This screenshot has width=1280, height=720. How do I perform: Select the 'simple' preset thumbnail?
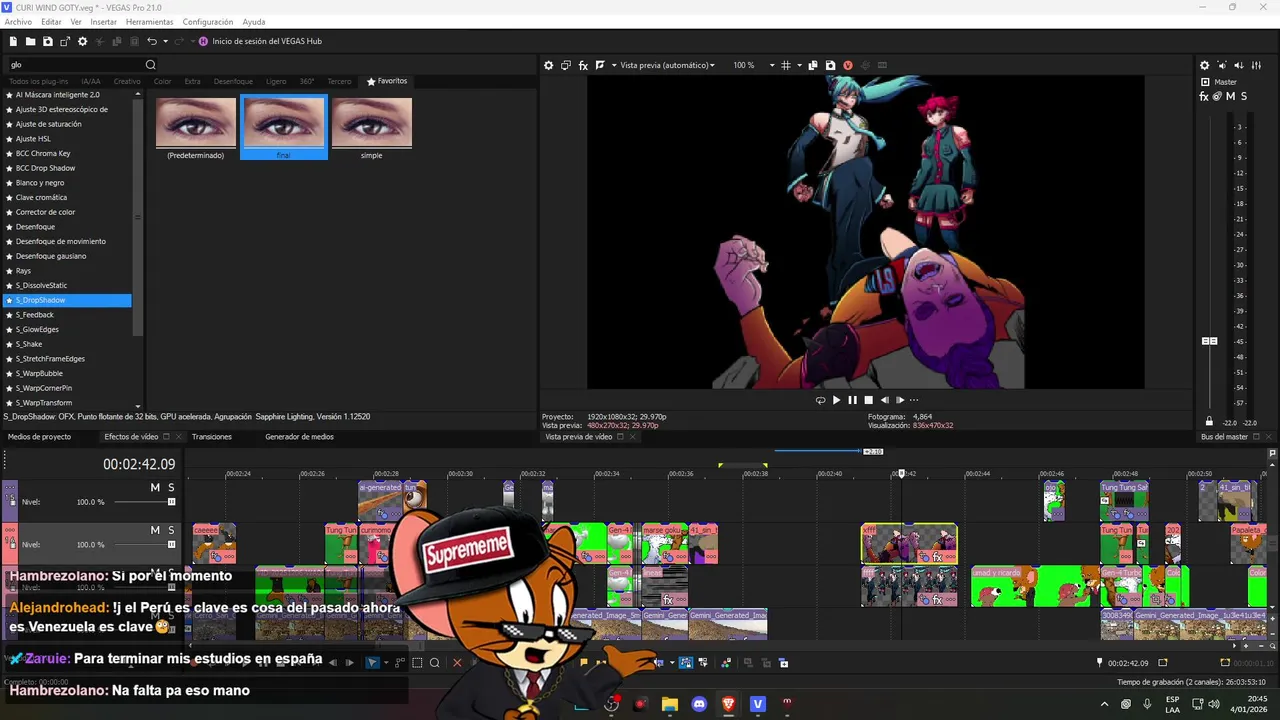pyautogui.click(x=372, y=127)
